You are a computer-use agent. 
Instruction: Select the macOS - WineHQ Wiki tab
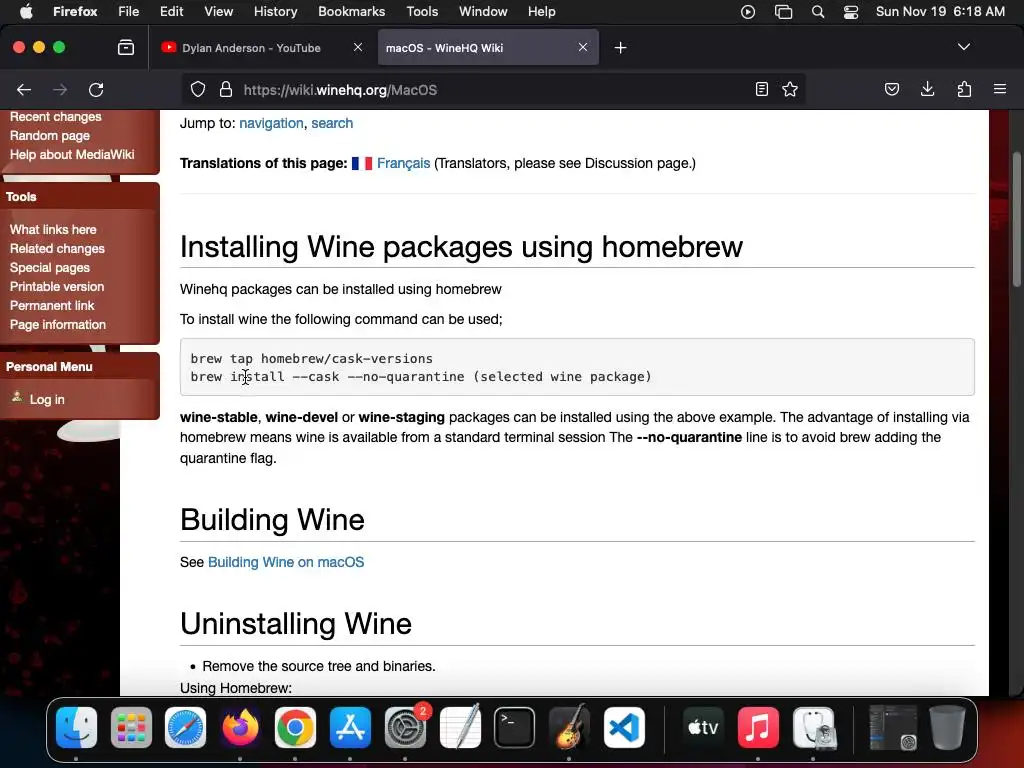click(478, 48)
